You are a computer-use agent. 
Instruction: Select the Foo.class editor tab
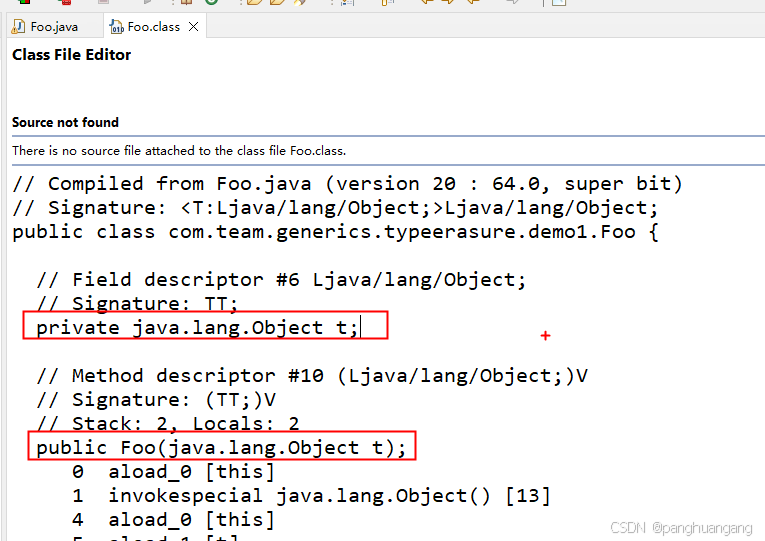[153, 27]
